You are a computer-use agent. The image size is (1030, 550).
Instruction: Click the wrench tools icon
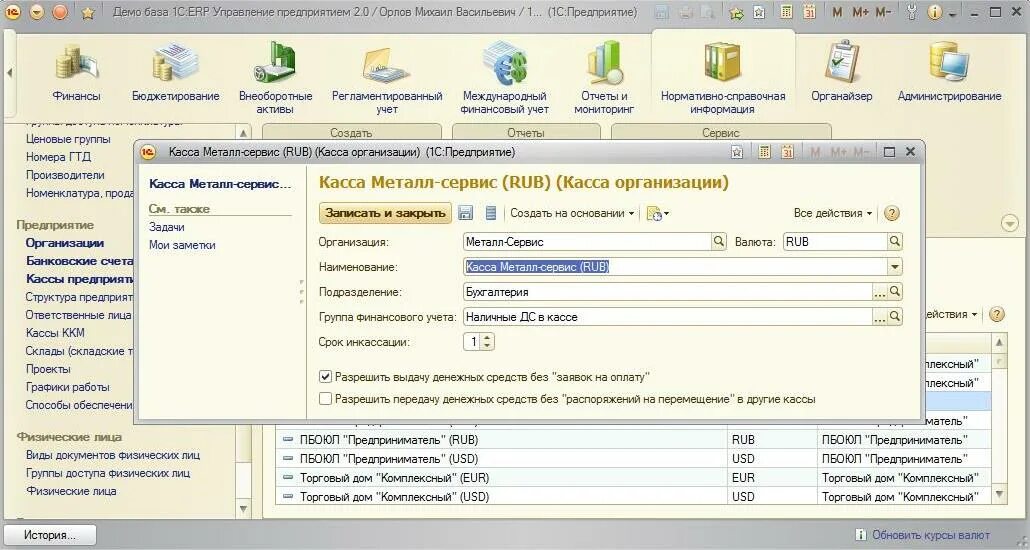[x=912, y=12]
